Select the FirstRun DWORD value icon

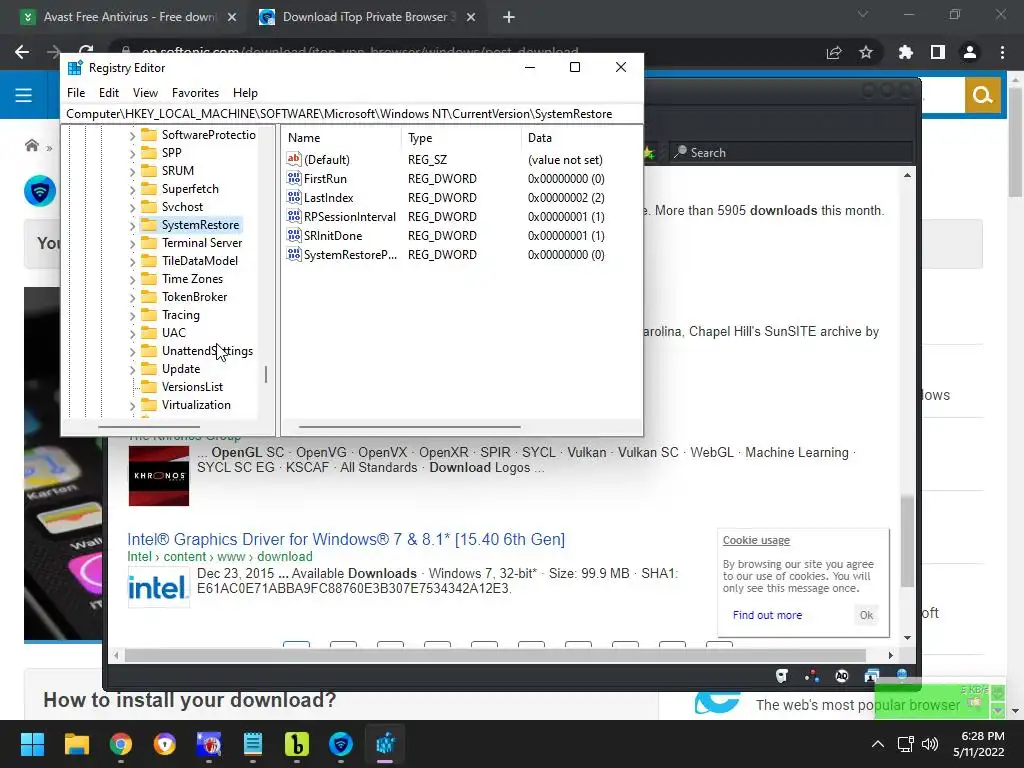[x=294, y=178]
